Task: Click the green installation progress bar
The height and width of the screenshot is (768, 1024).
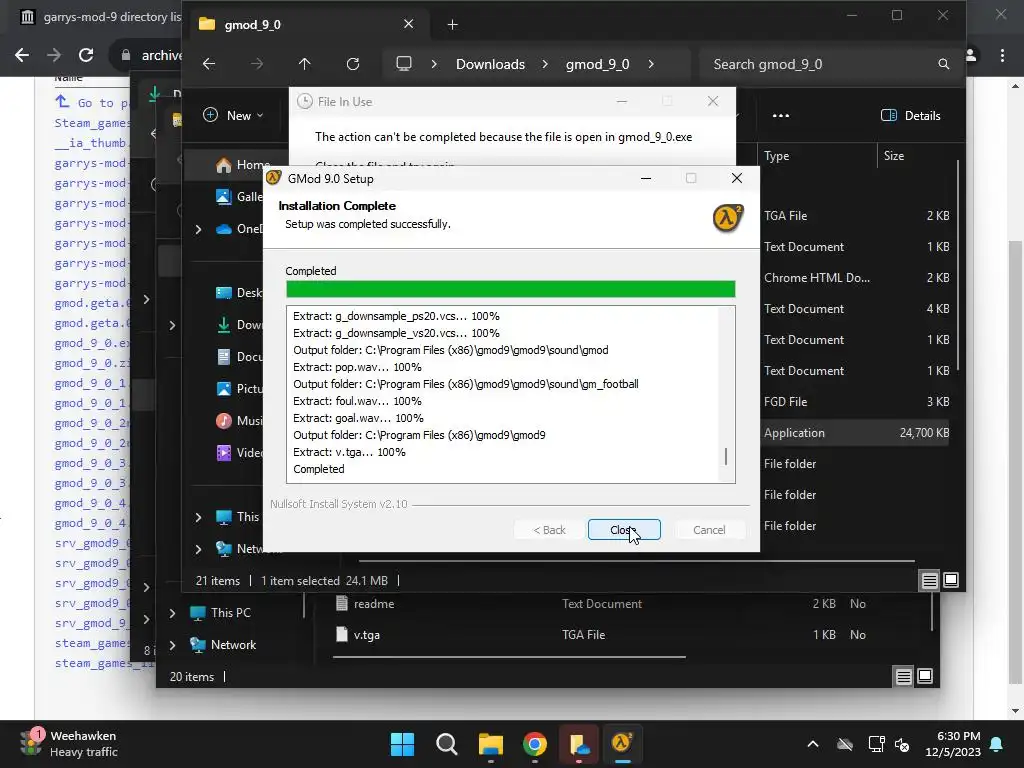Action: [510, 289]
